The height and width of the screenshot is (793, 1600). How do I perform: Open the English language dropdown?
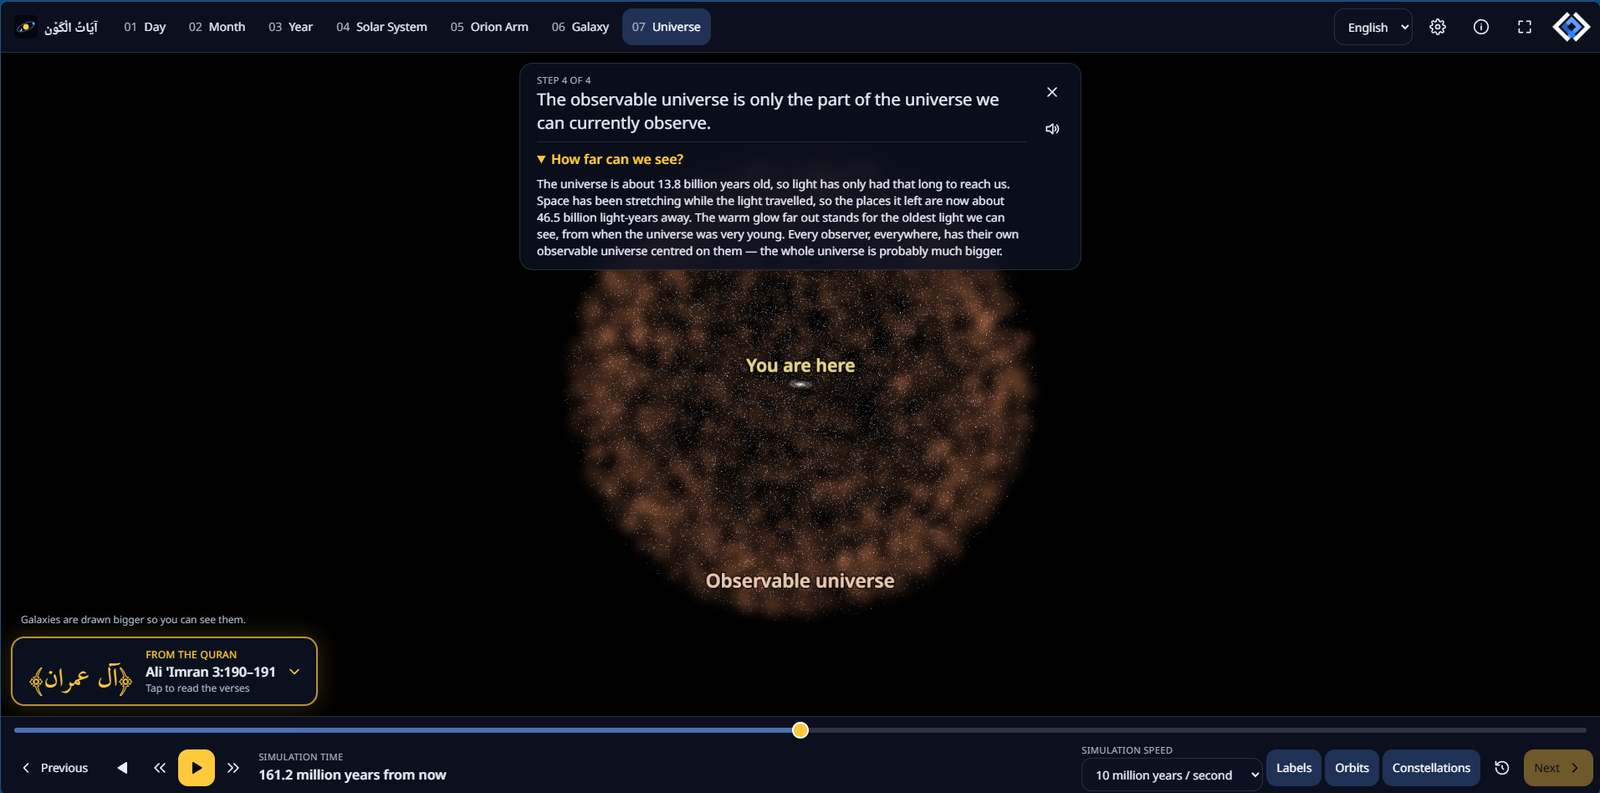1373,27
